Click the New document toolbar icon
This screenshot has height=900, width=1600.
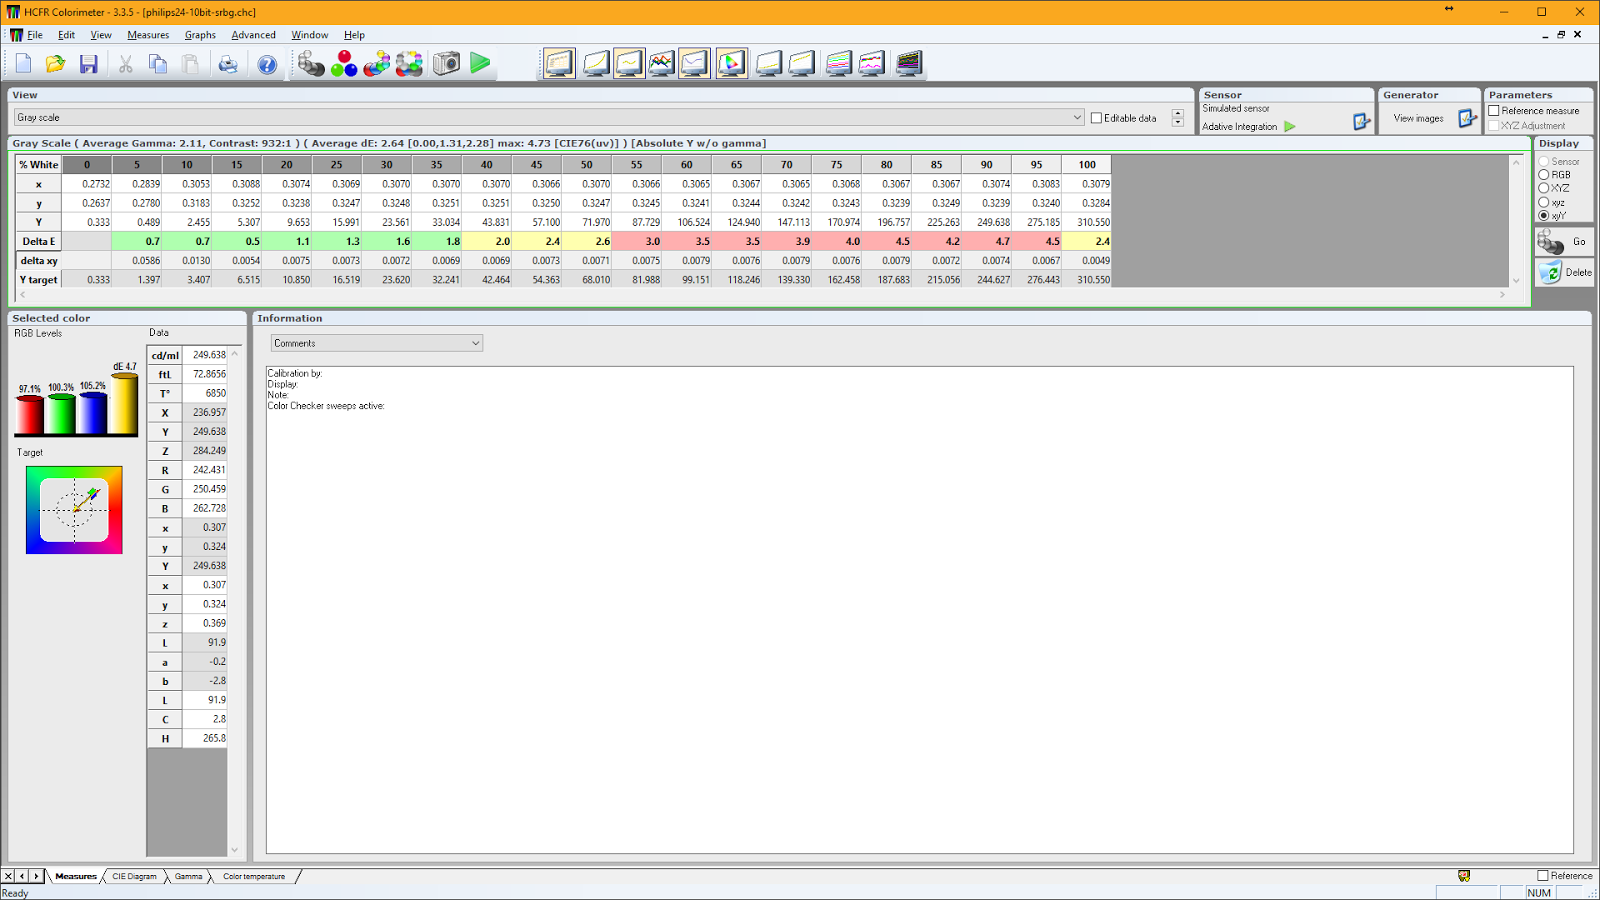click(x=23, y=64)
